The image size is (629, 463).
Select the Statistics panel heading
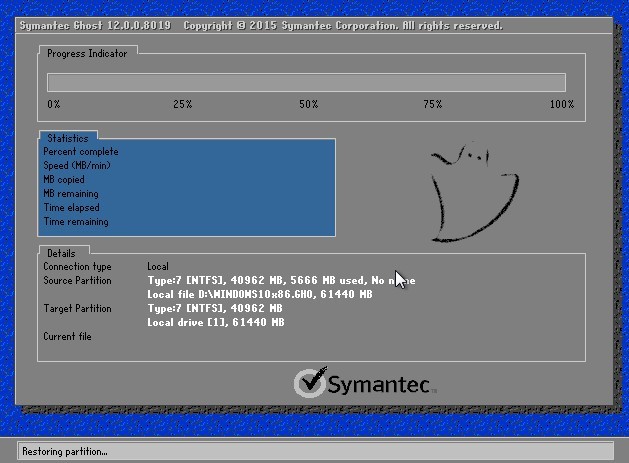68,138
